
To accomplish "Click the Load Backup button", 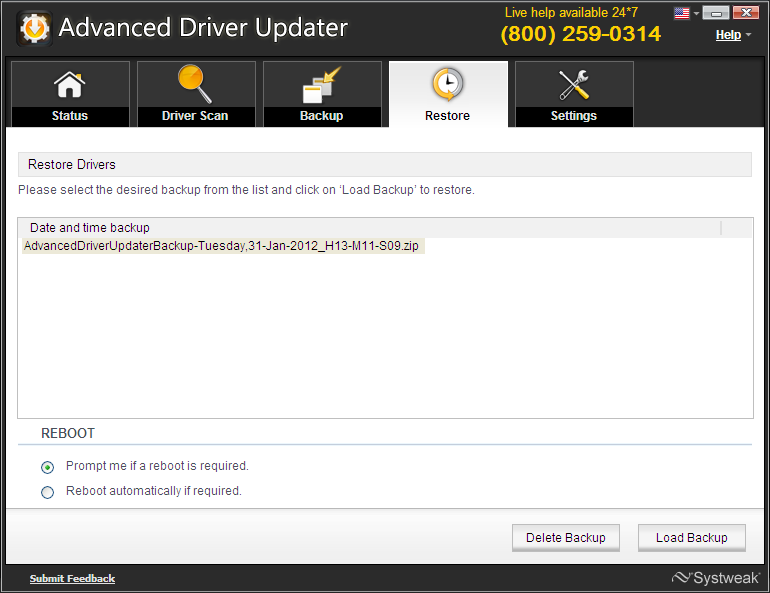I will [691, 538].
